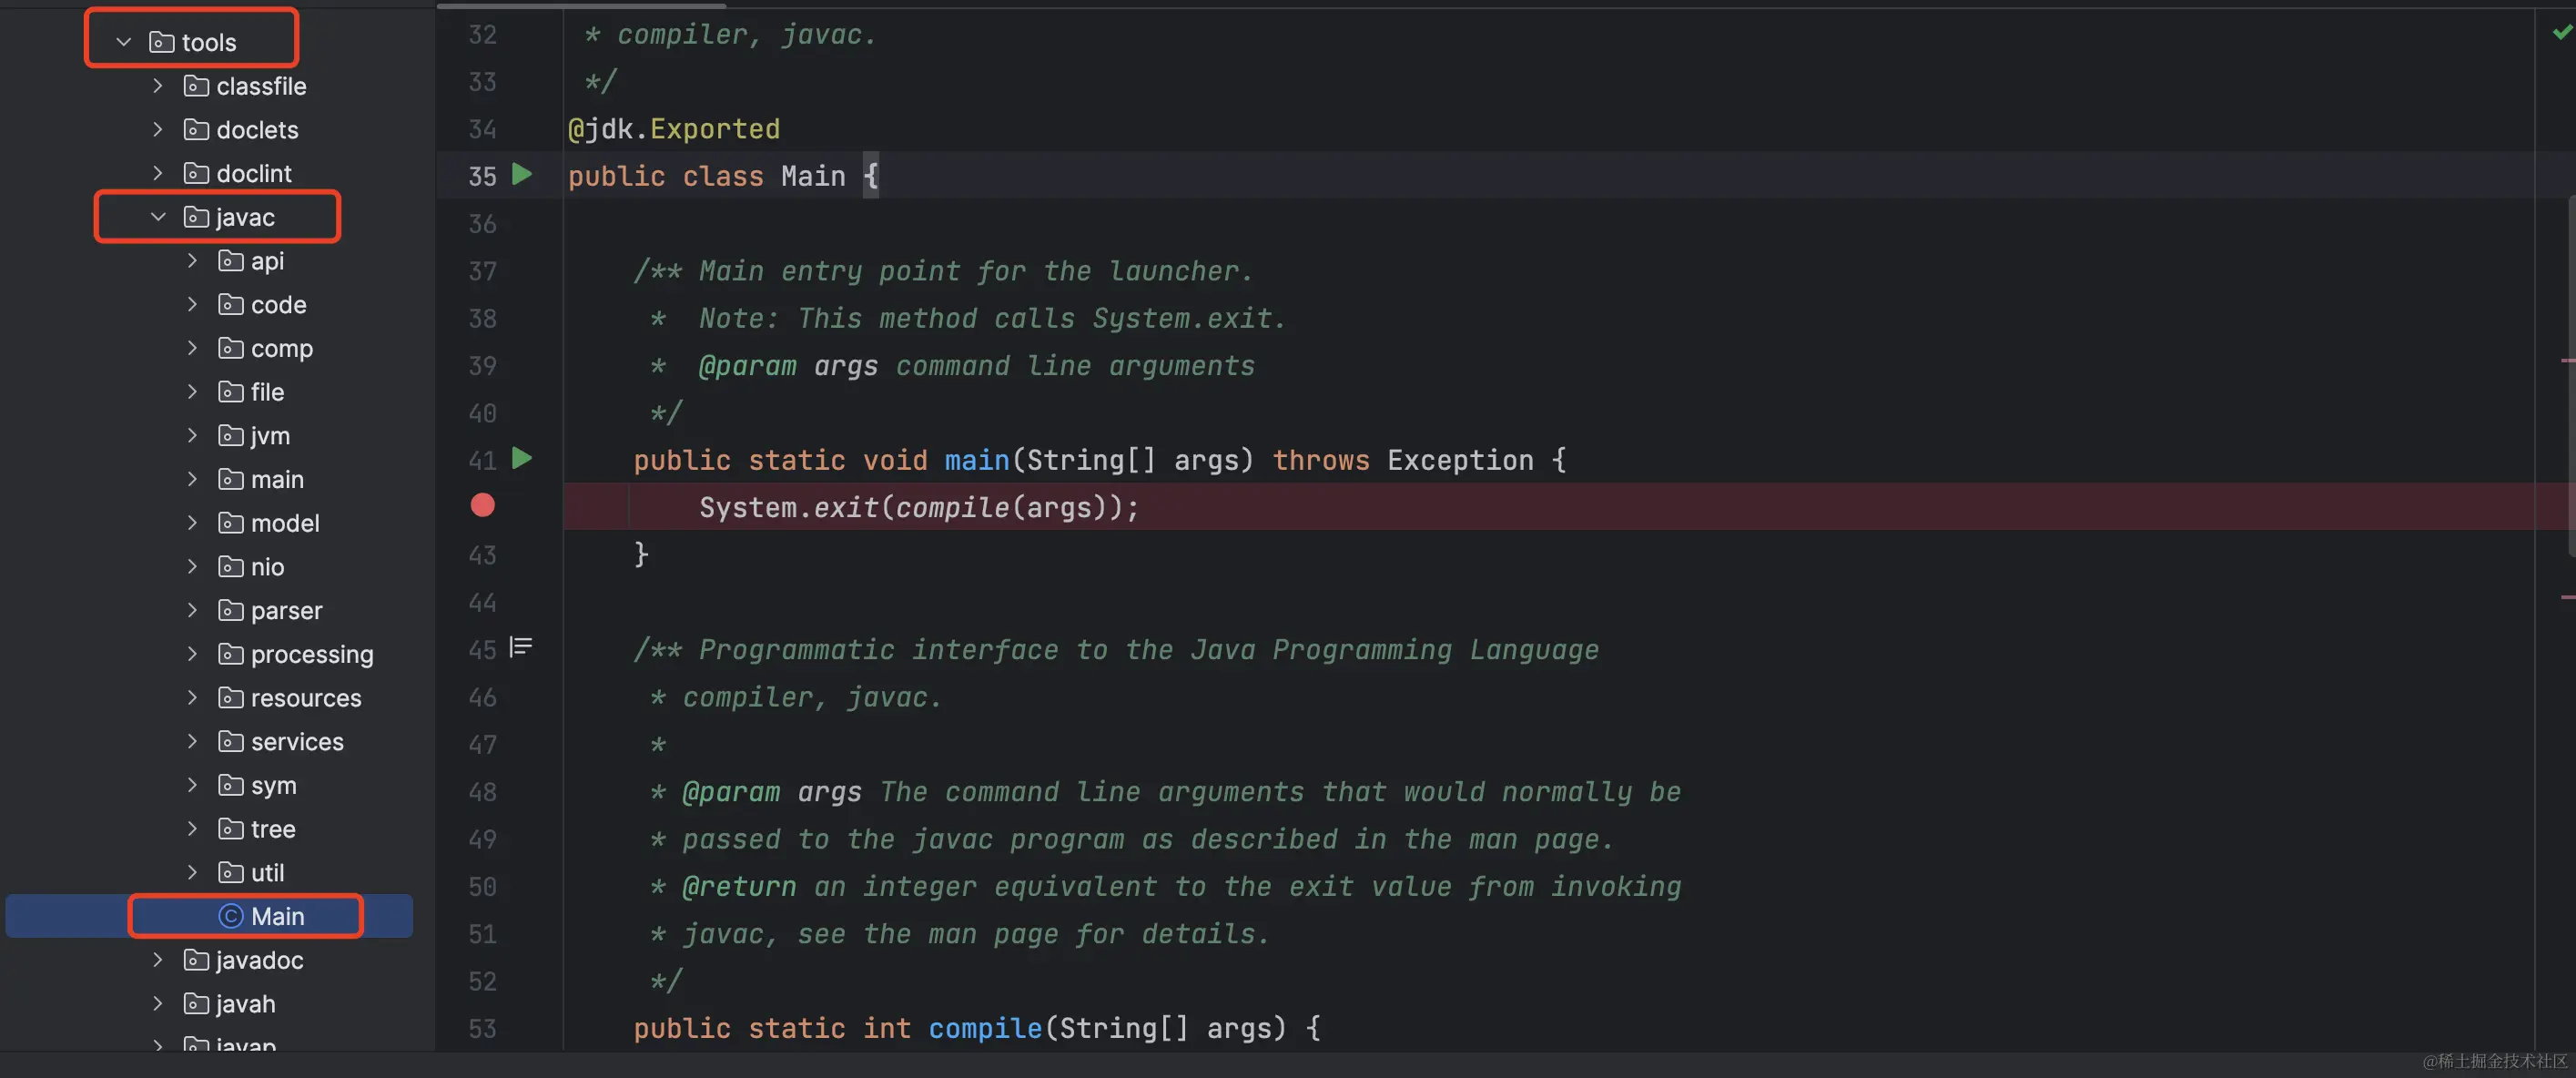Select the tree package in project view
The width and height of the screenshot is (2576, 1078).
[x=272, y=829]
